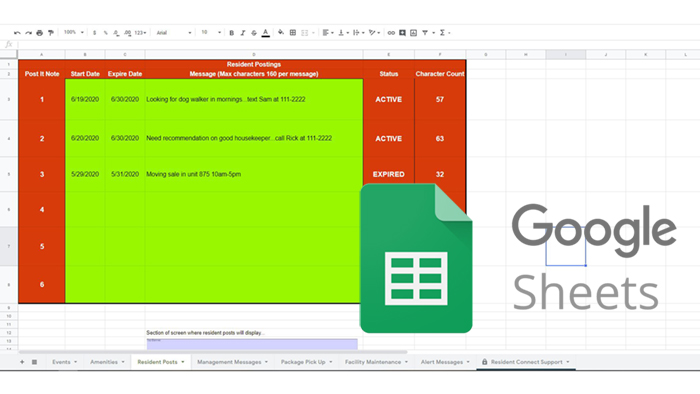Click the select-all corner box
The width and height of the screenshot is (700, 394).
(x=8, y=54)
